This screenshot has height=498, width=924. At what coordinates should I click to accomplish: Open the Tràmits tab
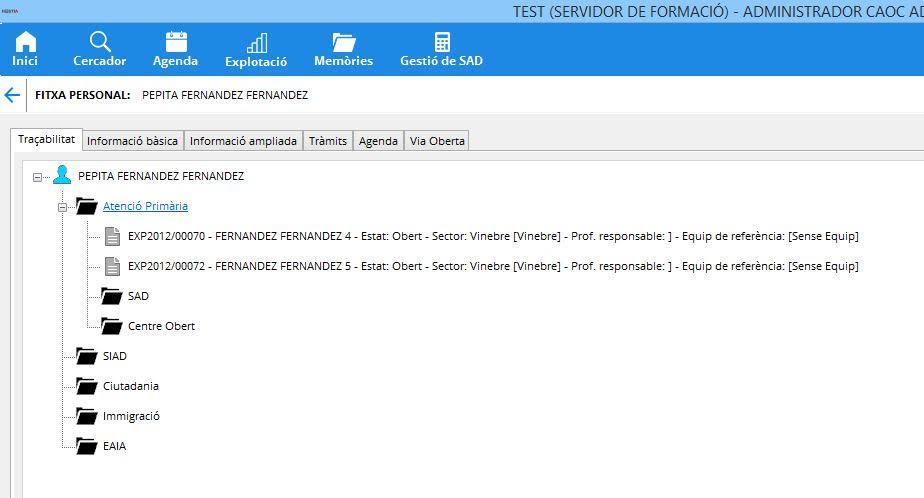pos(328,141)
